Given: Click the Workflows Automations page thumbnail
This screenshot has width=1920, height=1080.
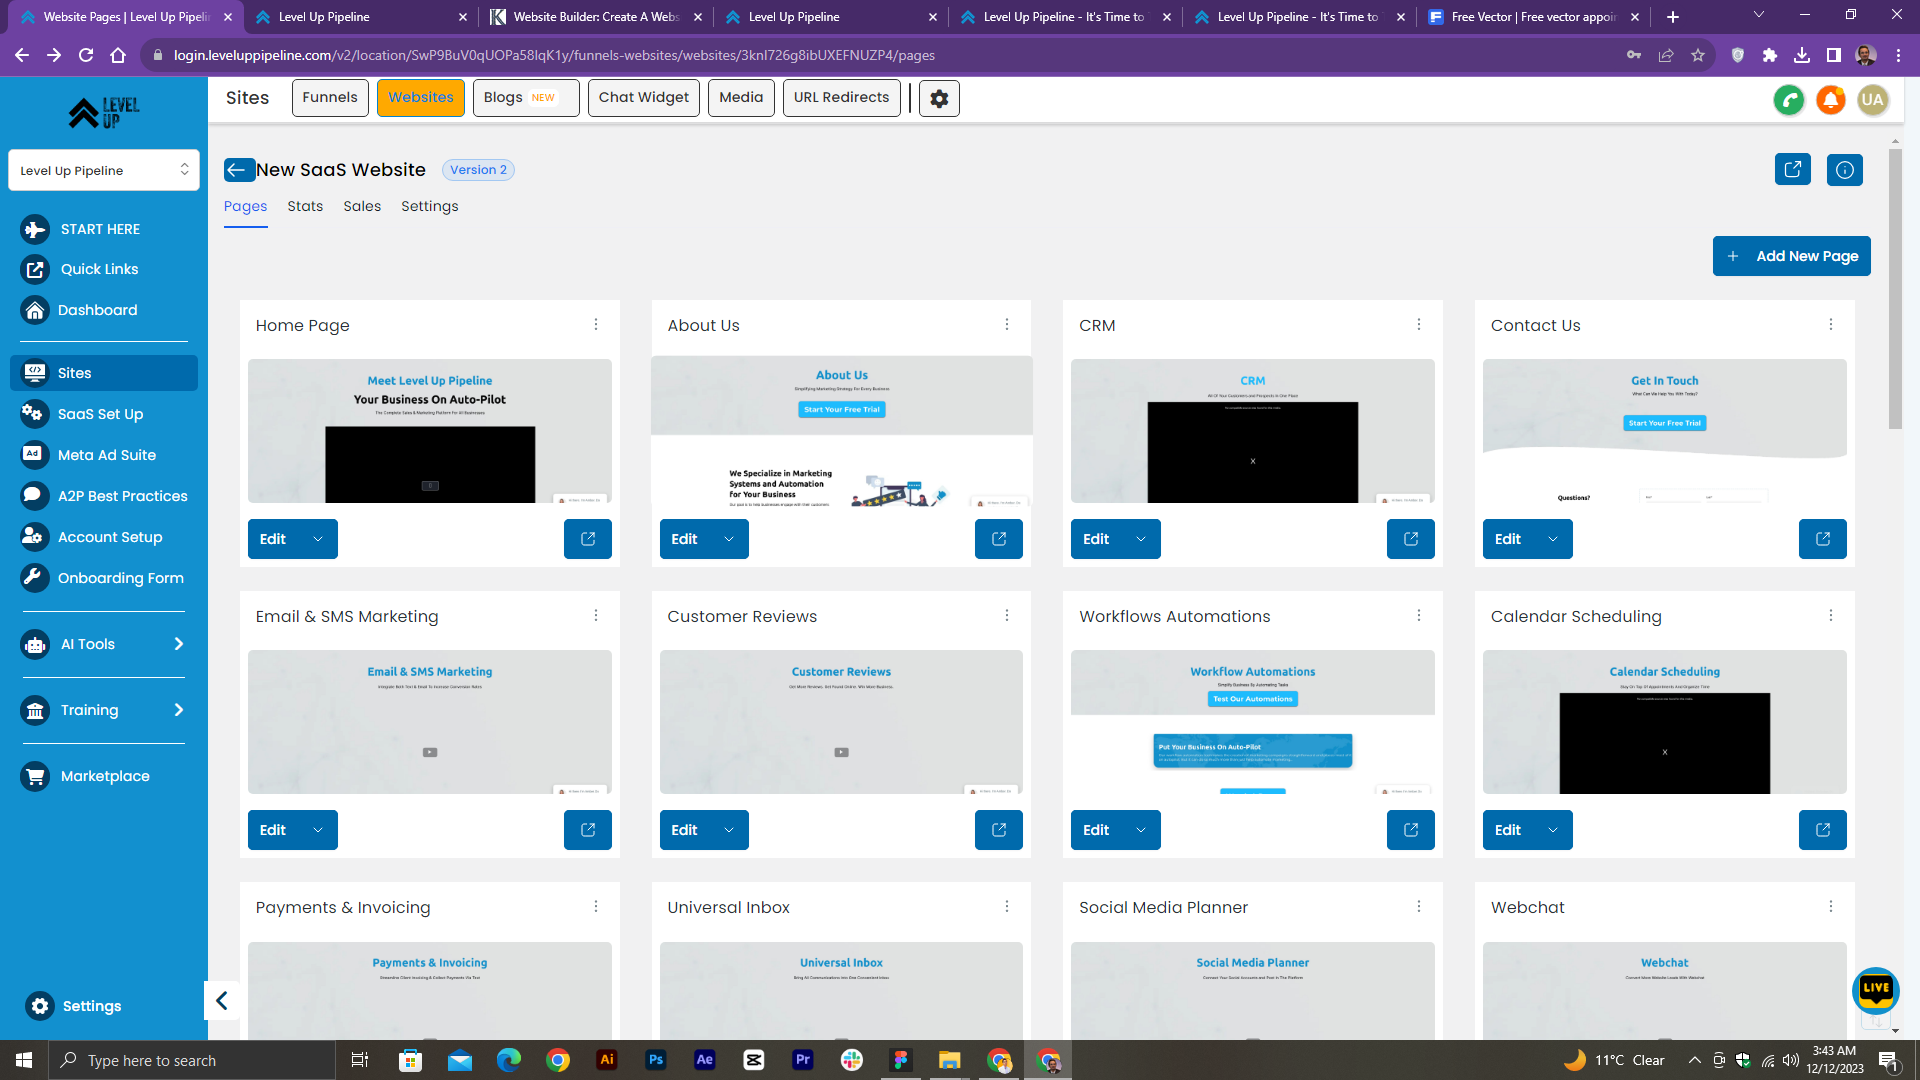Looking at the screenshot, I should (1252, 722).
